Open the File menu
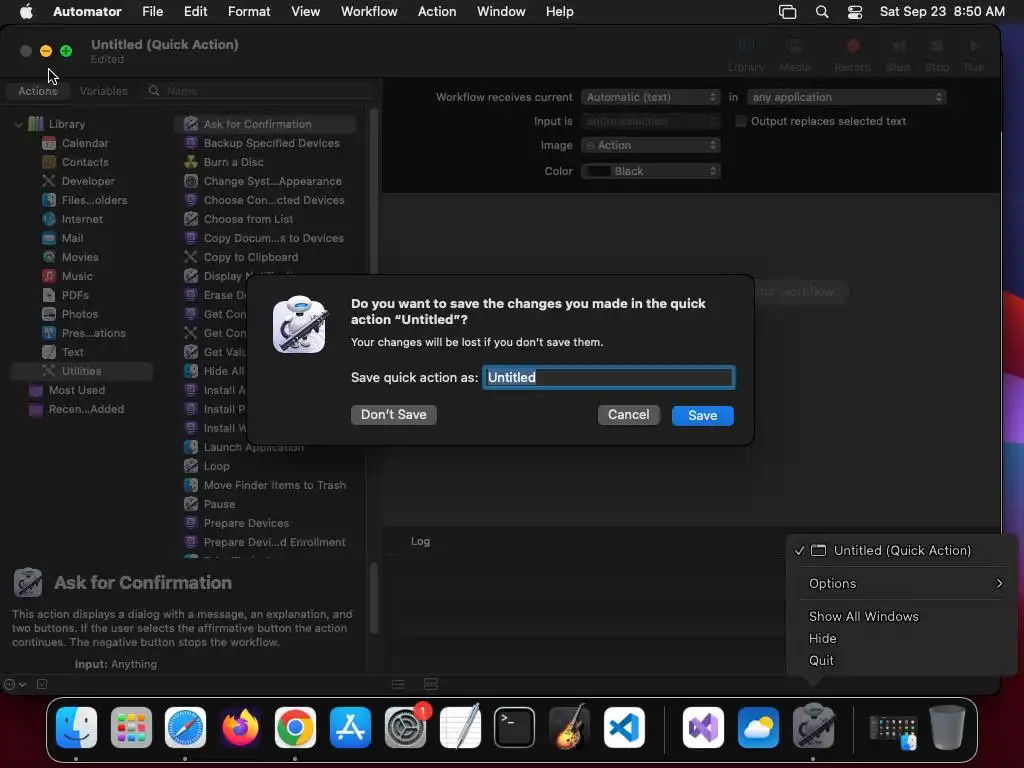The image size is (1024, 768). click(x=153, y=11)
